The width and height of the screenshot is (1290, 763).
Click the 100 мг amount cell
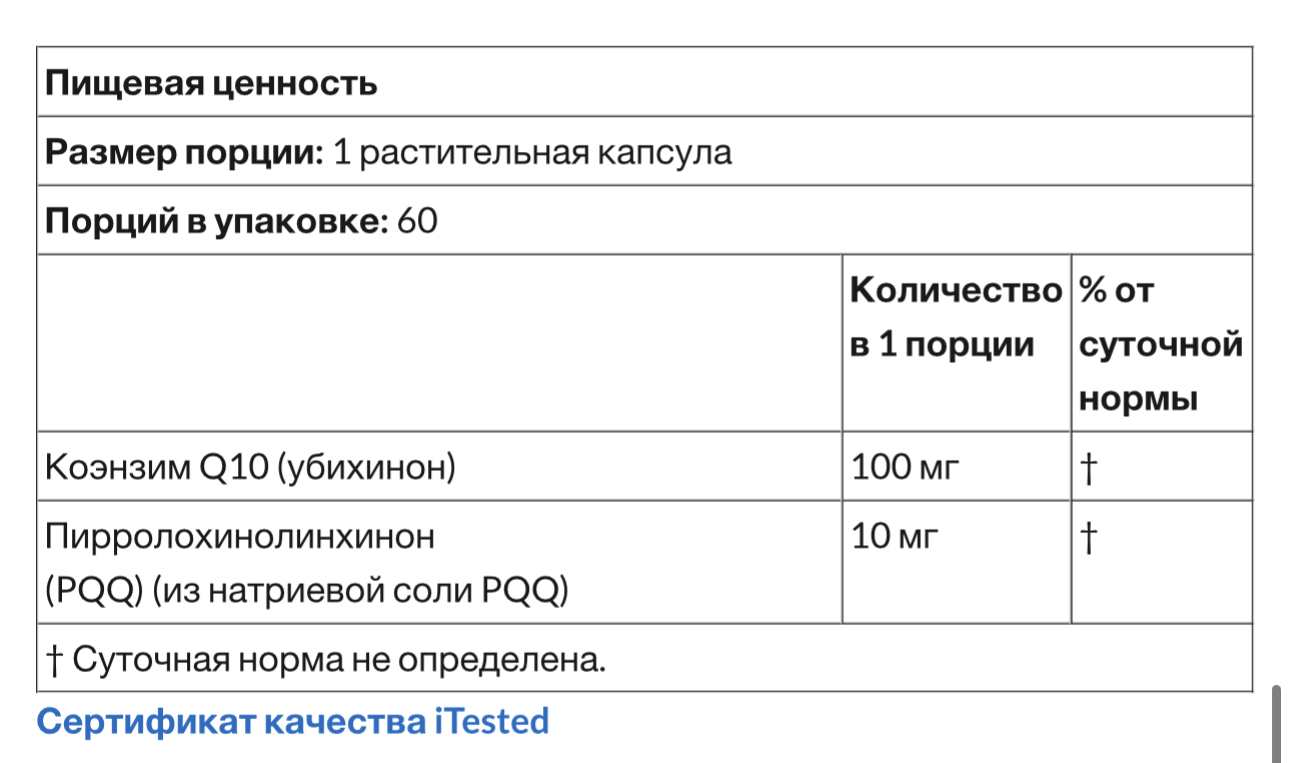[x=904, y=468]
